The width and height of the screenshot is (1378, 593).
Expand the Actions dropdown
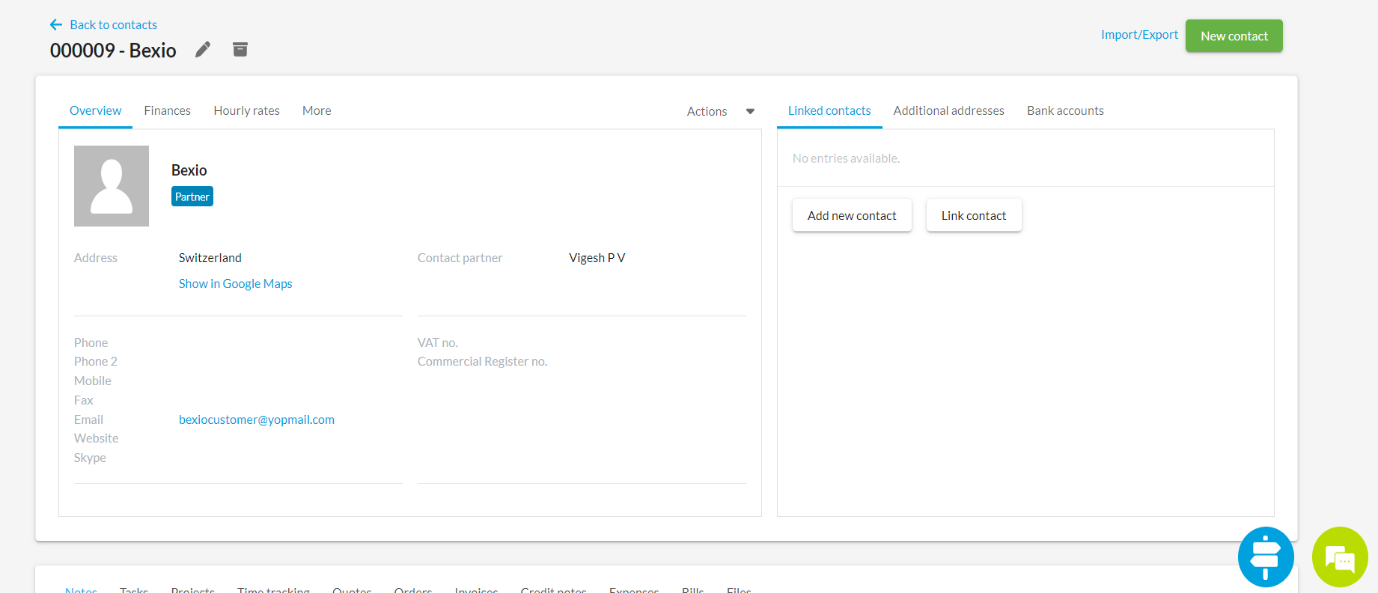point(721,112)
